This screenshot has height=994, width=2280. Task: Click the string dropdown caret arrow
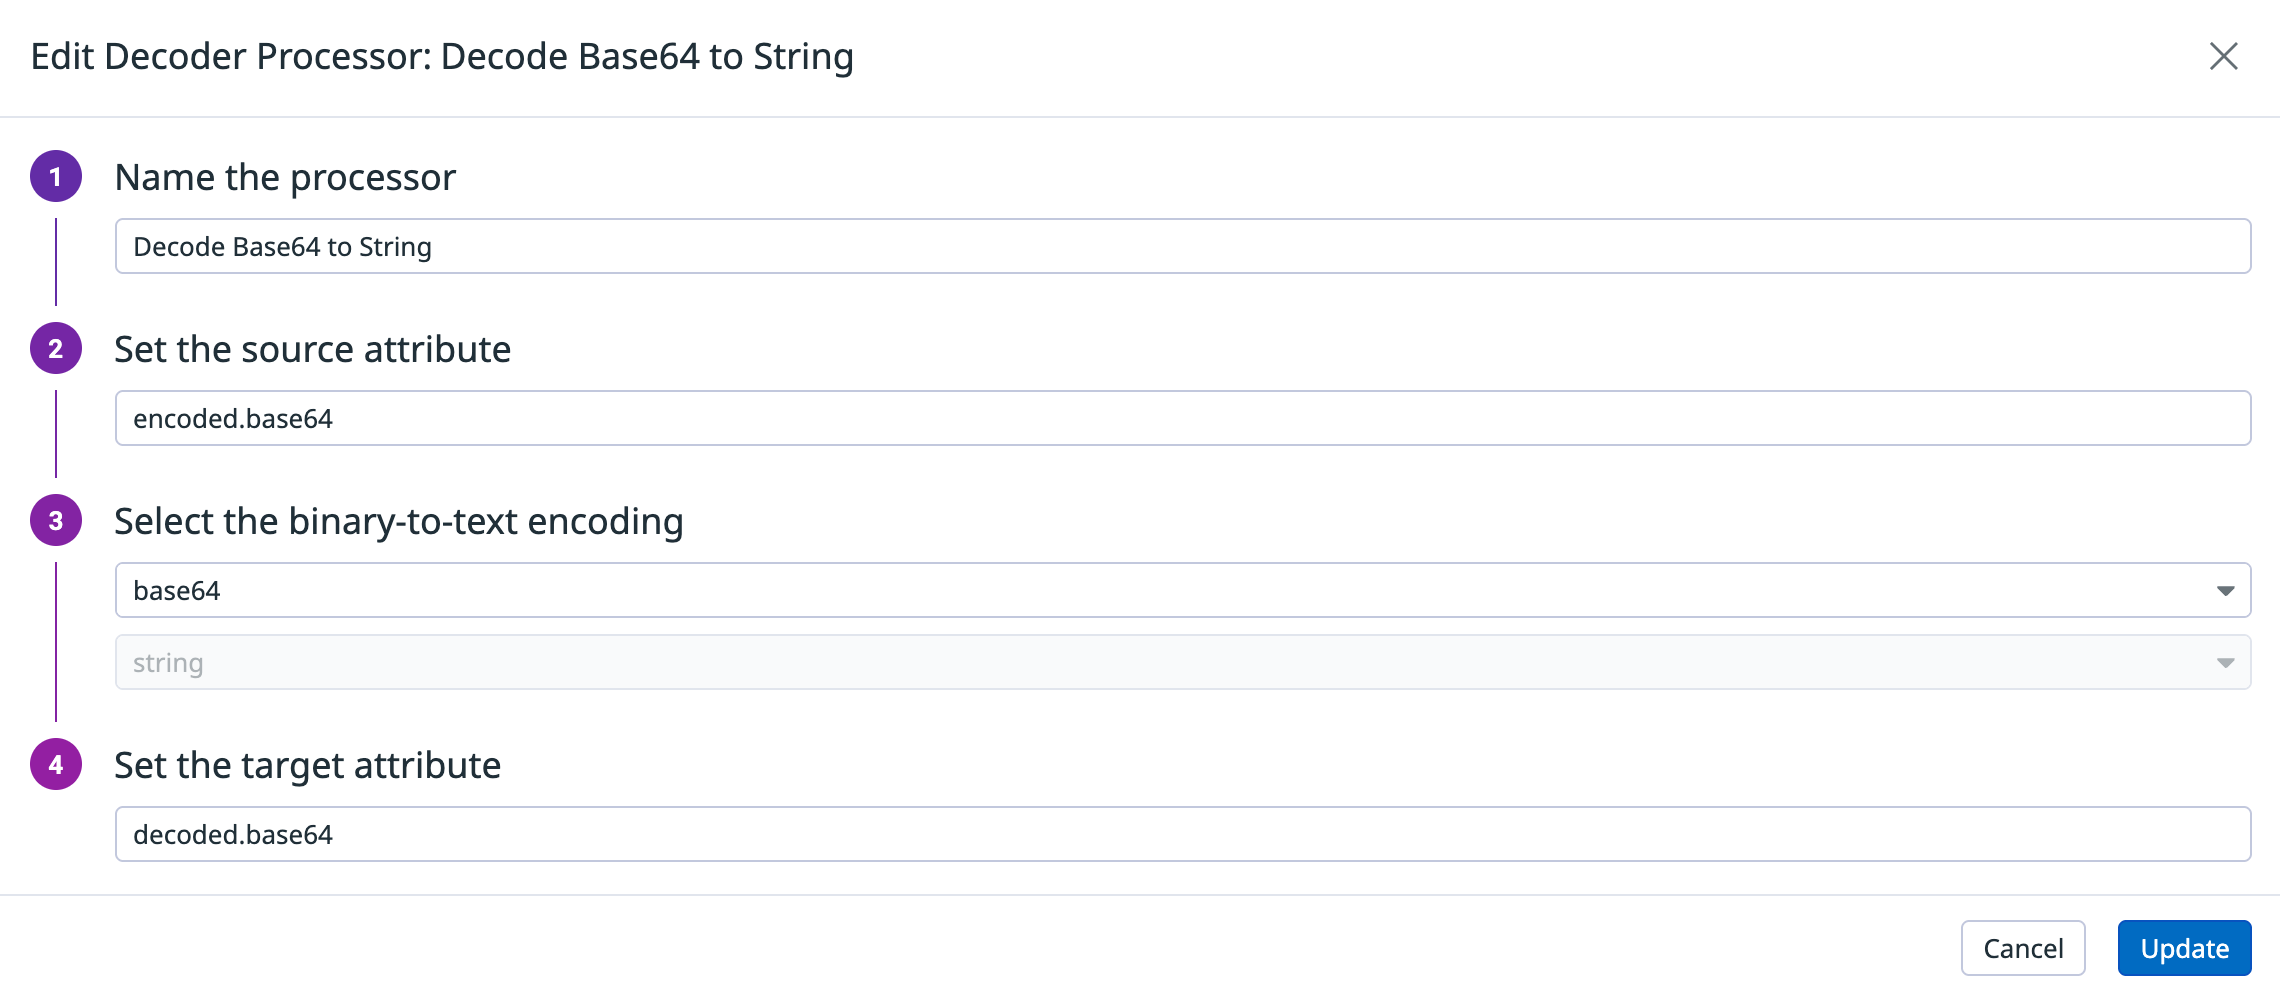(x=2225, y=663)
